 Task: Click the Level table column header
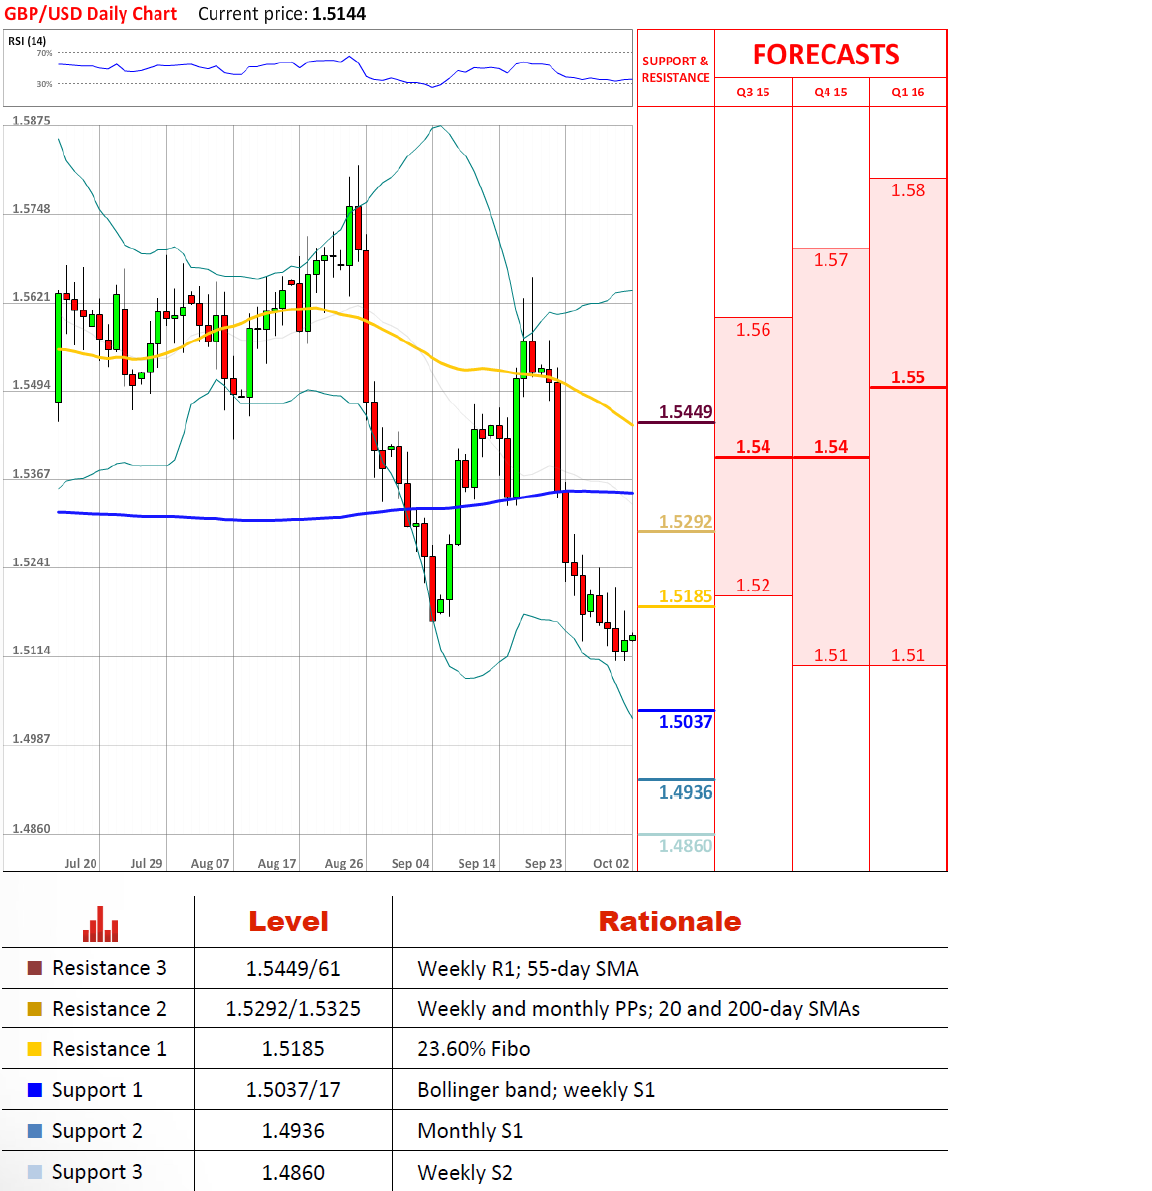coord(289,921)
